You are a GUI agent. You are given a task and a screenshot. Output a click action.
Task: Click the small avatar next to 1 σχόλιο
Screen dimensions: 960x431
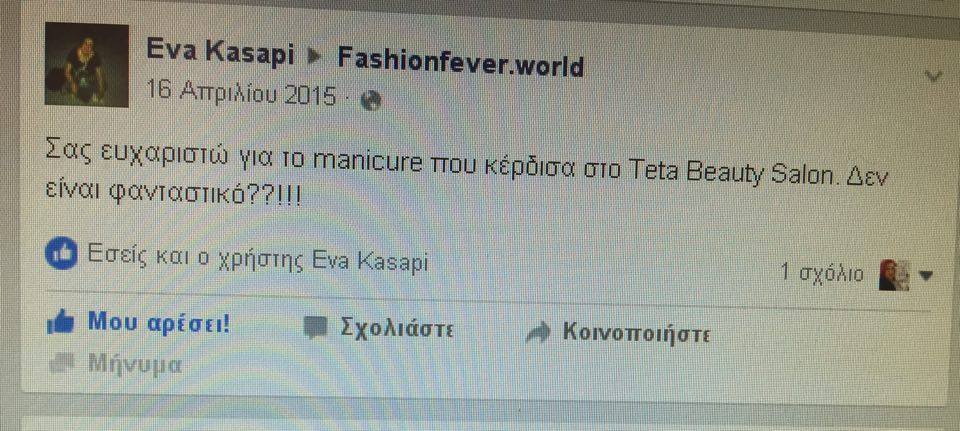pos(893,275)
